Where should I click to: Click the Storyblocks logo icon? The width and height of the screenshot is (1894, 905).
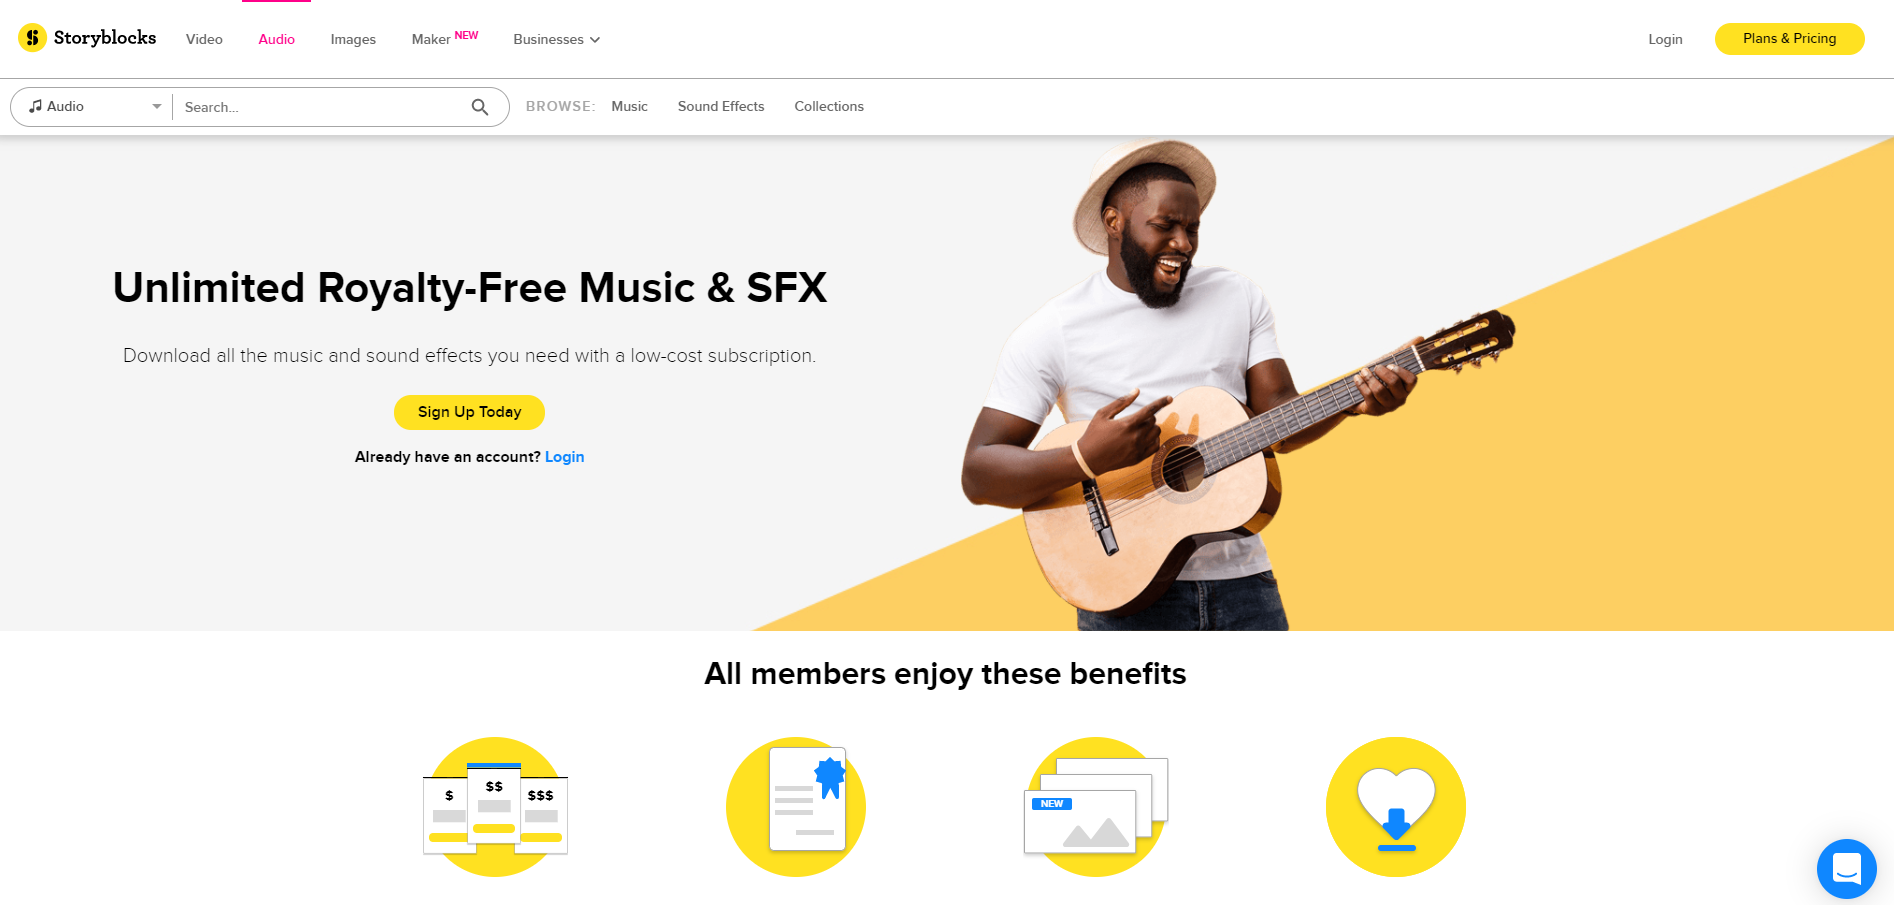(33, 38)
